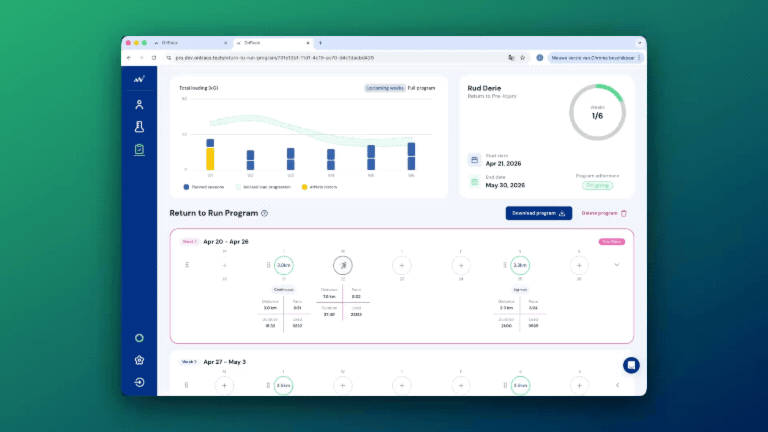The image size is (768, 432).
Task: Select the second OnTrace browser tab
Action: (x=272, y=43)
